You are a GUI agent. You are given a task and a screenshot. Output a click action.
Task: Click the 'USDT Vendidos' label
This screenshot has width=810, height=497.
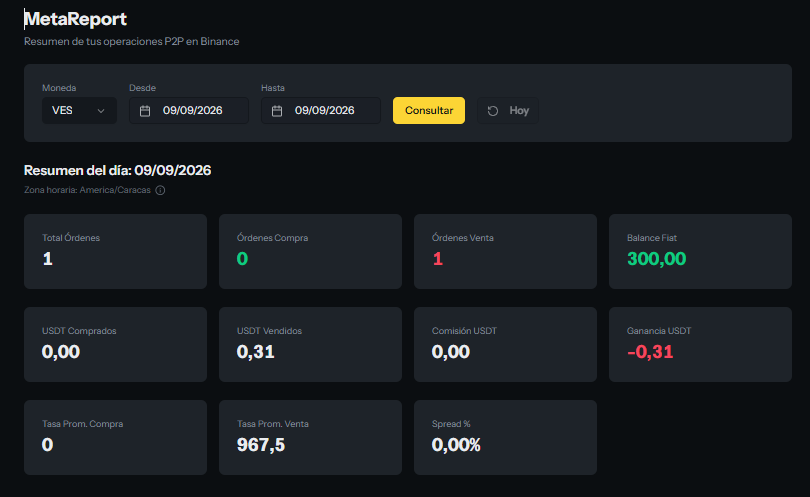pos(269,331)
